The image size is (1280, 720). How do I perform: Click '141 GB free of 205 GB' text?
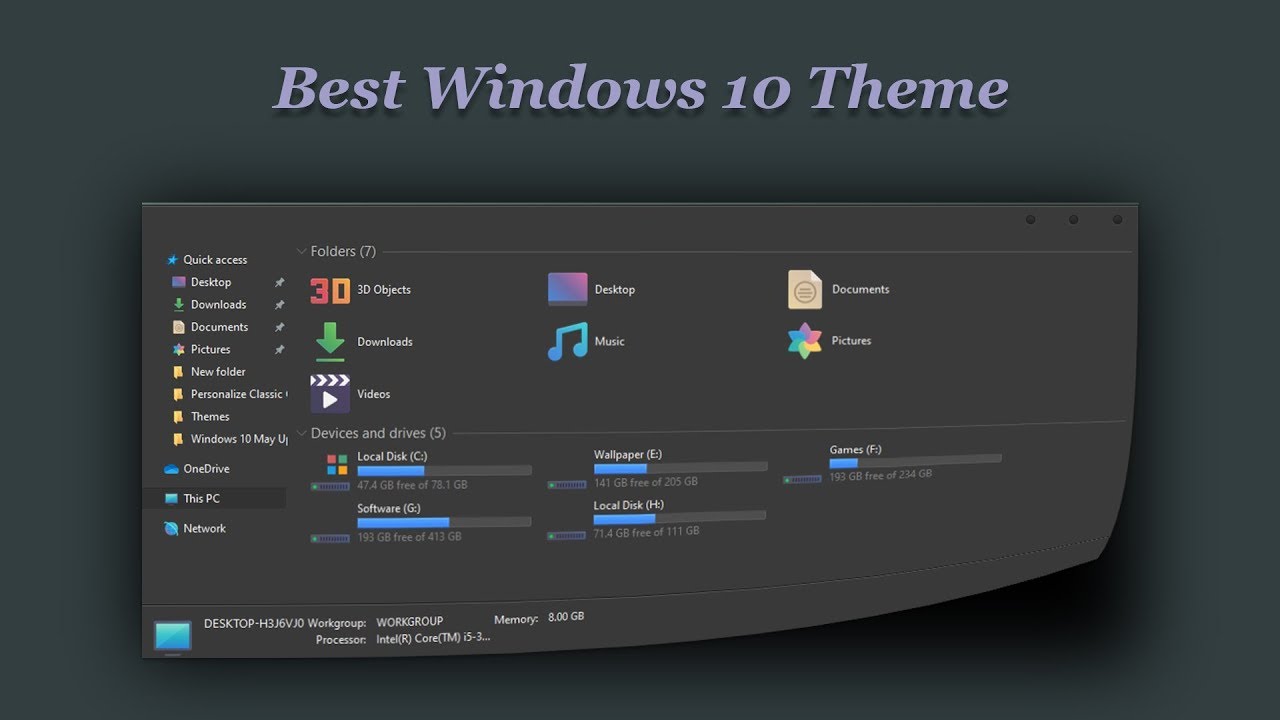click(646, 482)
